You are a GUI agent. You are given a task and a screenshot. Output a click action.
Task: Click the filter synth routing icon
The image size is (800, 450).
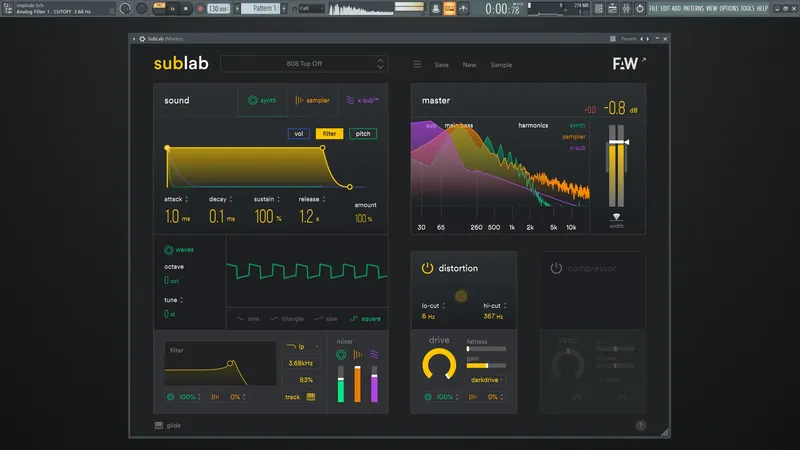point(170,396)
